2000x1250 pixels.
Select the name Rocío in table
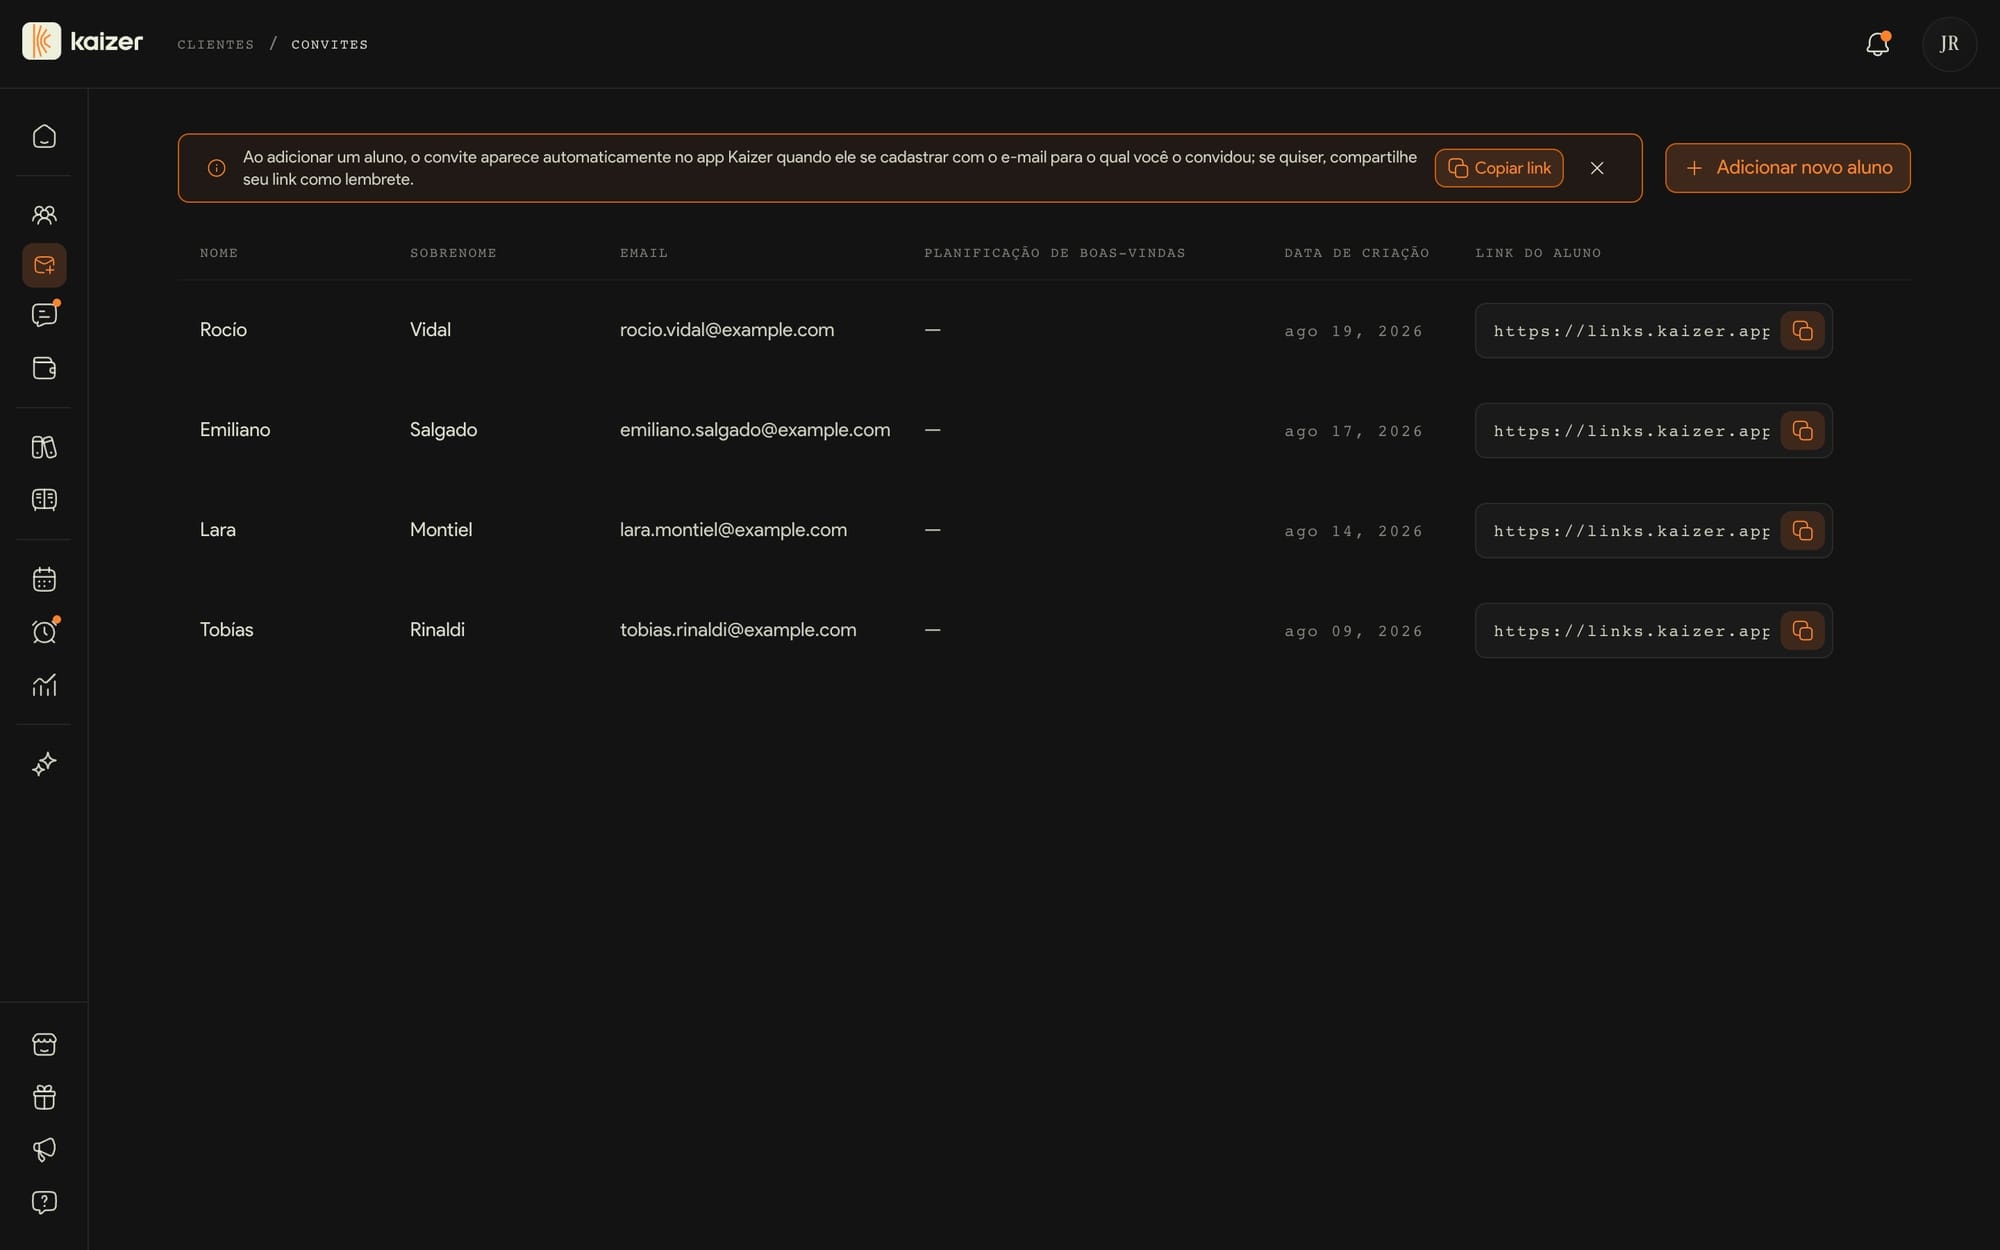tap(223, 330)
